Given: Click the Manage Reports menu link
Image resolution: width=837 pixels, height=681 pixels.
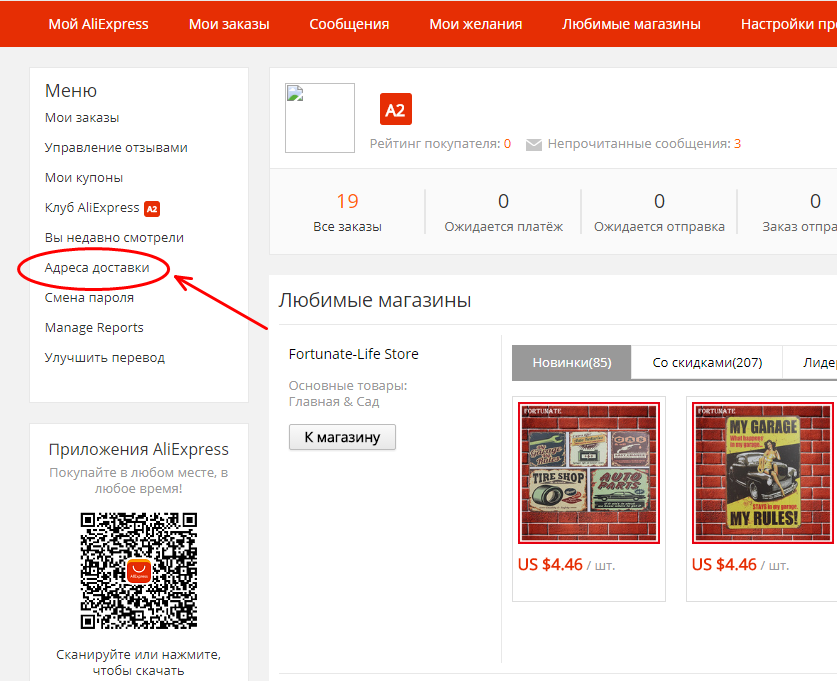Looking at the screenshot, I should (94, 328).
